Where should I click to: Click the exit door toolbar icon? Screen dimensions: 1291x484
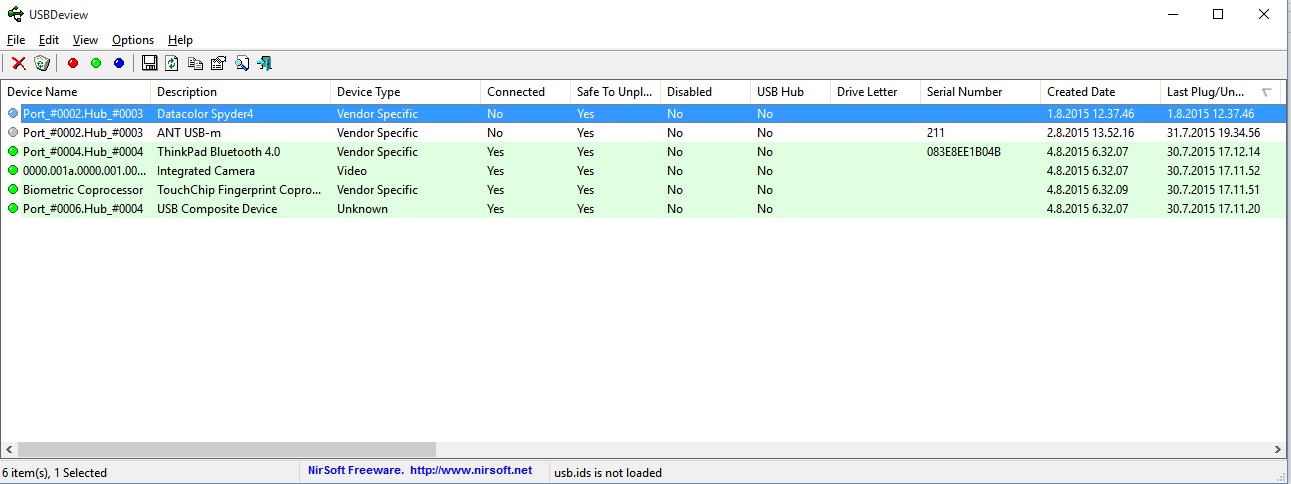pyautogui.click(x=264, y=63)
